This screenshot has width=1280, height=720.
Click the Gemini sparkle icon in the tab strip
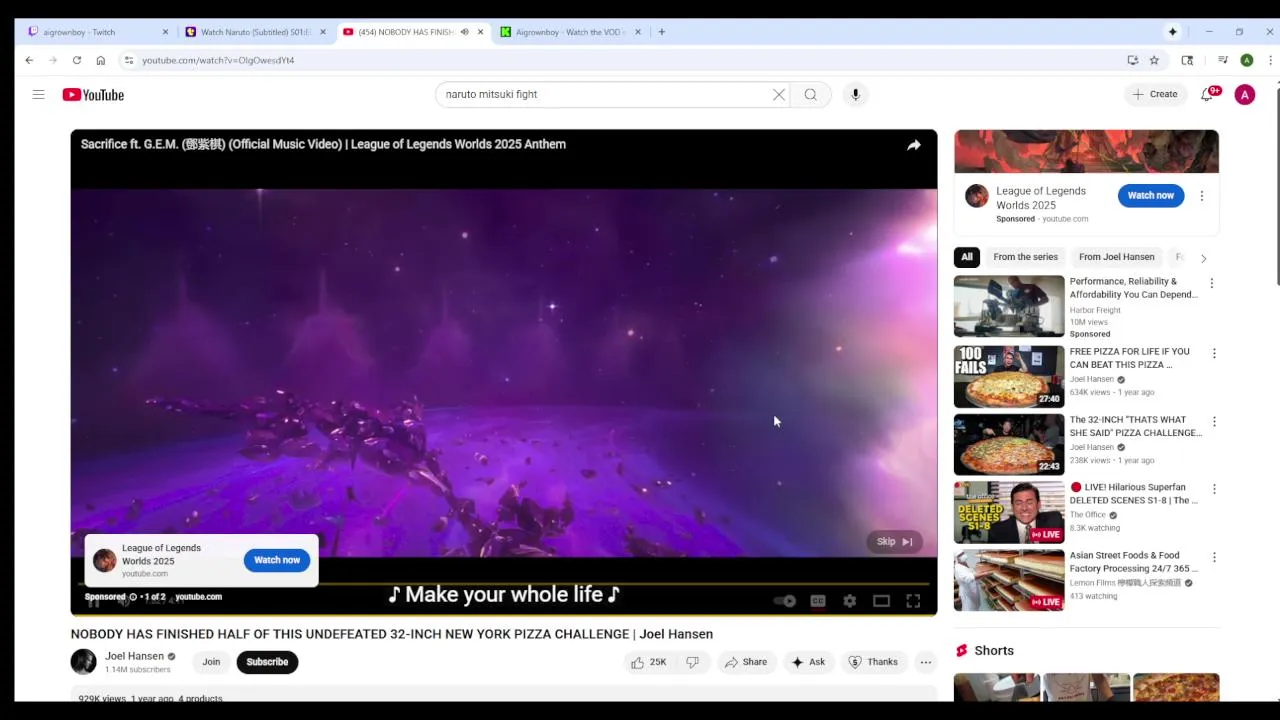[x=1172, y=32]
